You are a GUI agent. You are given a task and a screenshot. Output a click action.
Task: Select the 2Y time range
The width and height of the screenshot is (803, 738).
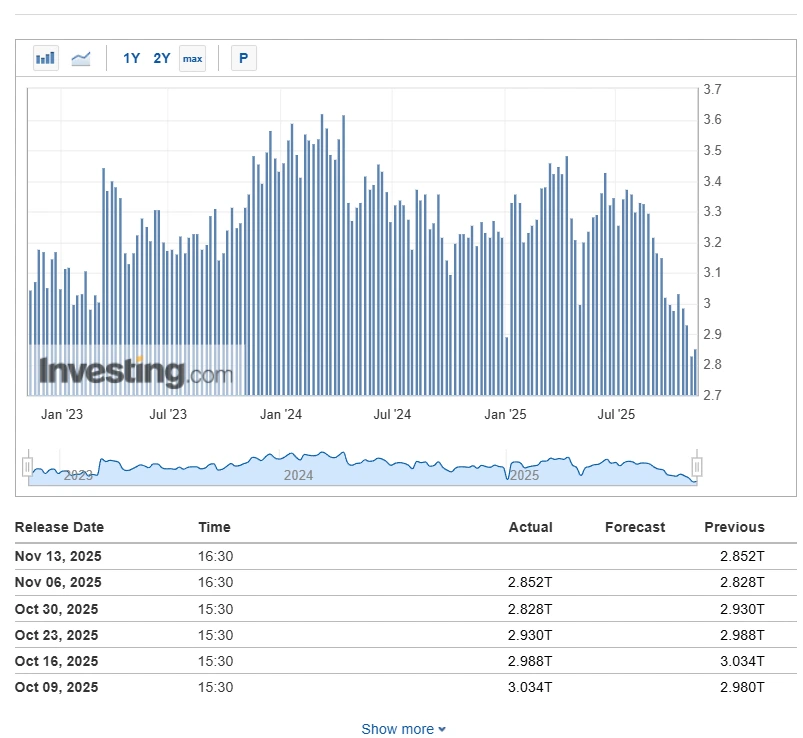(x=162, y=58)
